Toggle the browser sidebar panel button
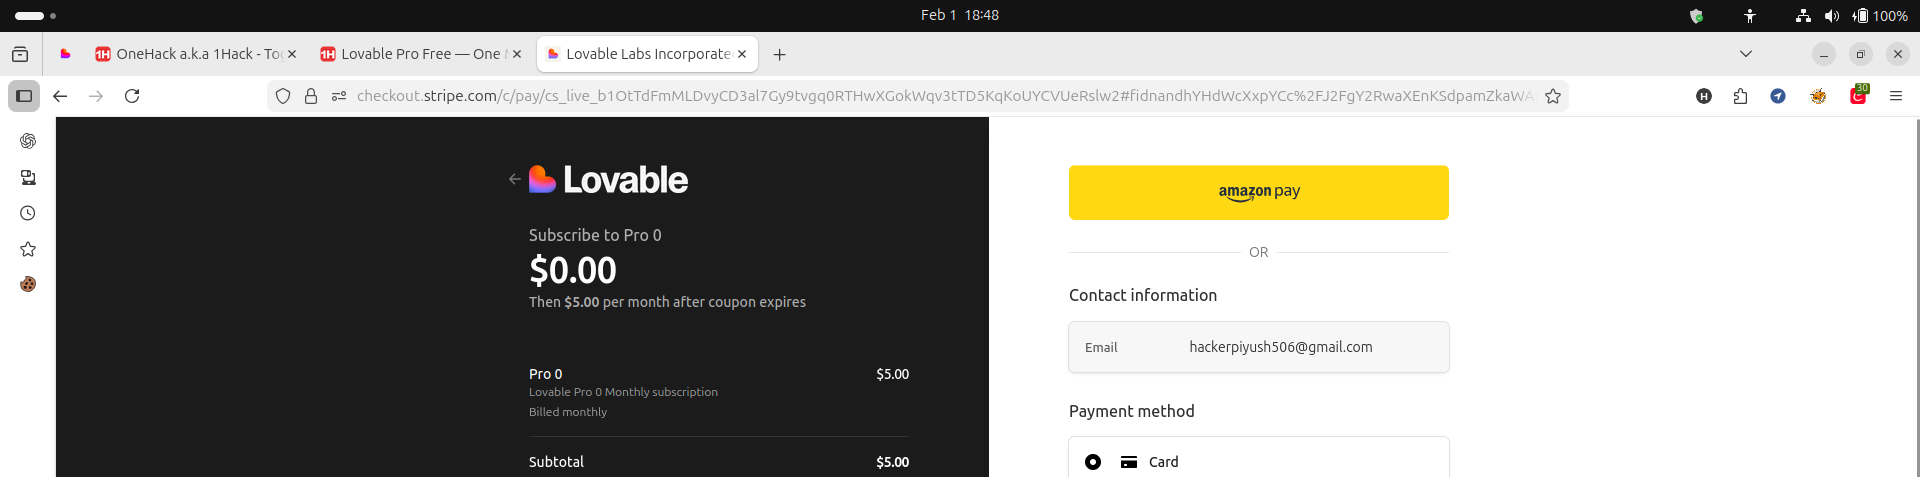Viewport: 1920px width, 477px height. pyautogui.click(x=24, y=96)
